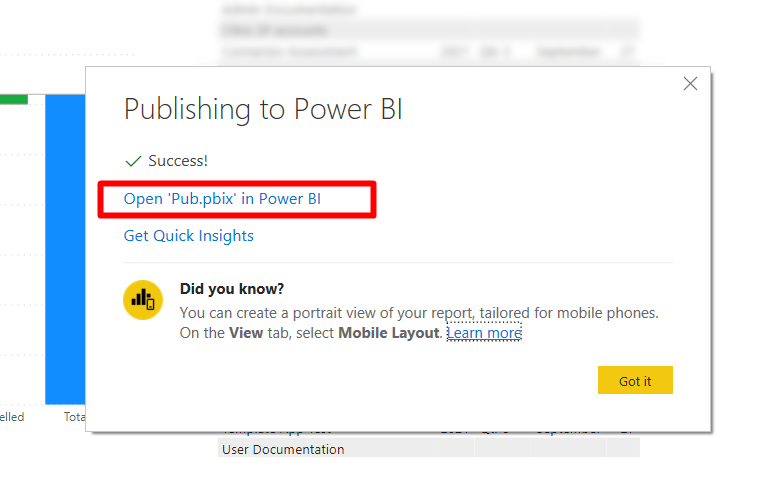Click the 'Success!' status text
The height and width of the screenshot is (485, 767).
178,160
